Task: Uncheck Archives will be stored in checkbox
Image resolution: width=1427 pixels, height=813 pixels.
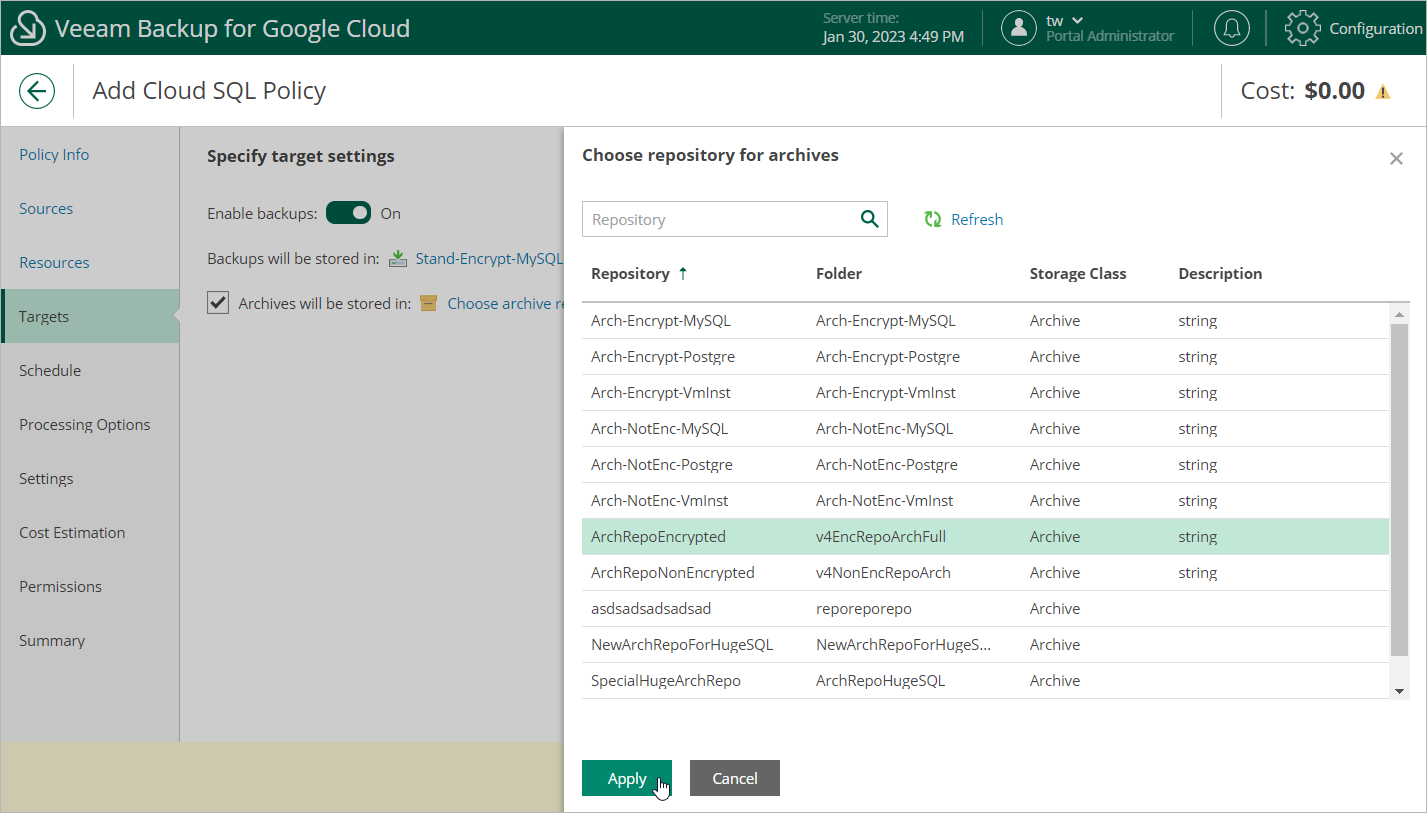Action: click(218, 303)
